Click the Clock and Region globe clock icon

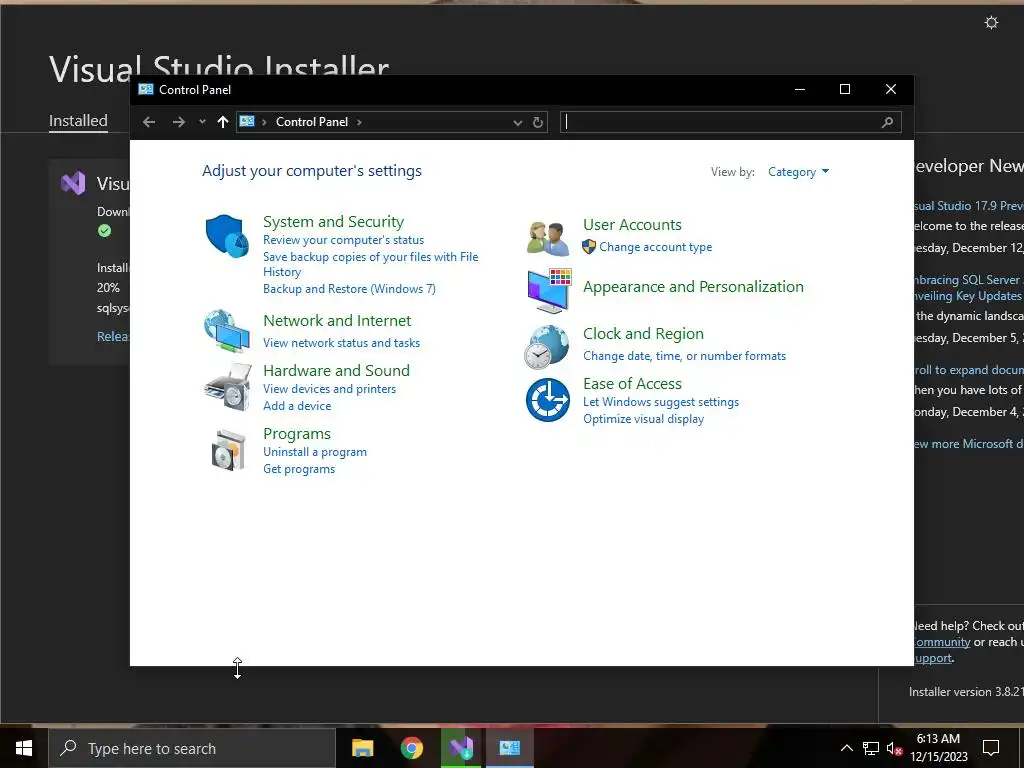click(x=547, y=346)
